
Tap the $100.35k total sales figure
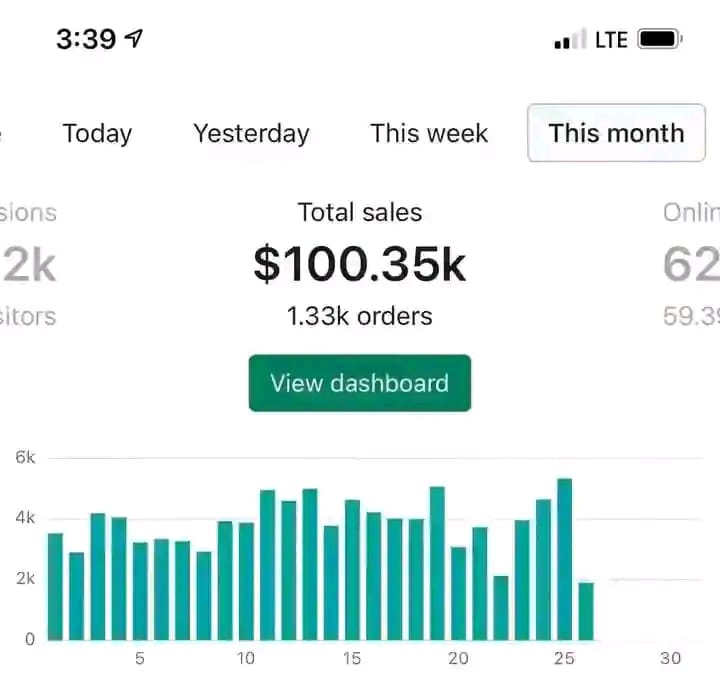tap(359, 263)
